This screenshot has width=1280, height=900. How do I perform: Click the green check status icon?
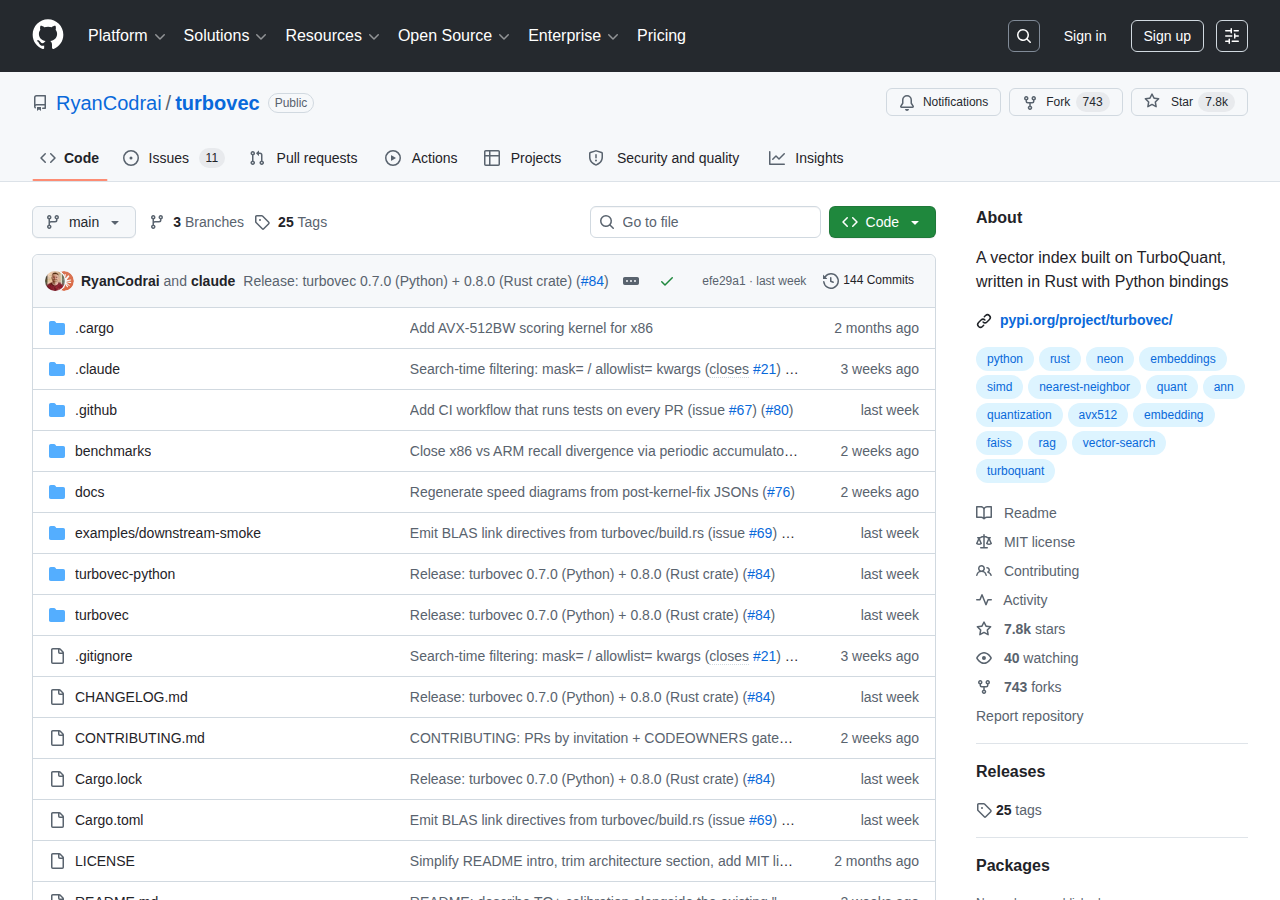[667, 281]
